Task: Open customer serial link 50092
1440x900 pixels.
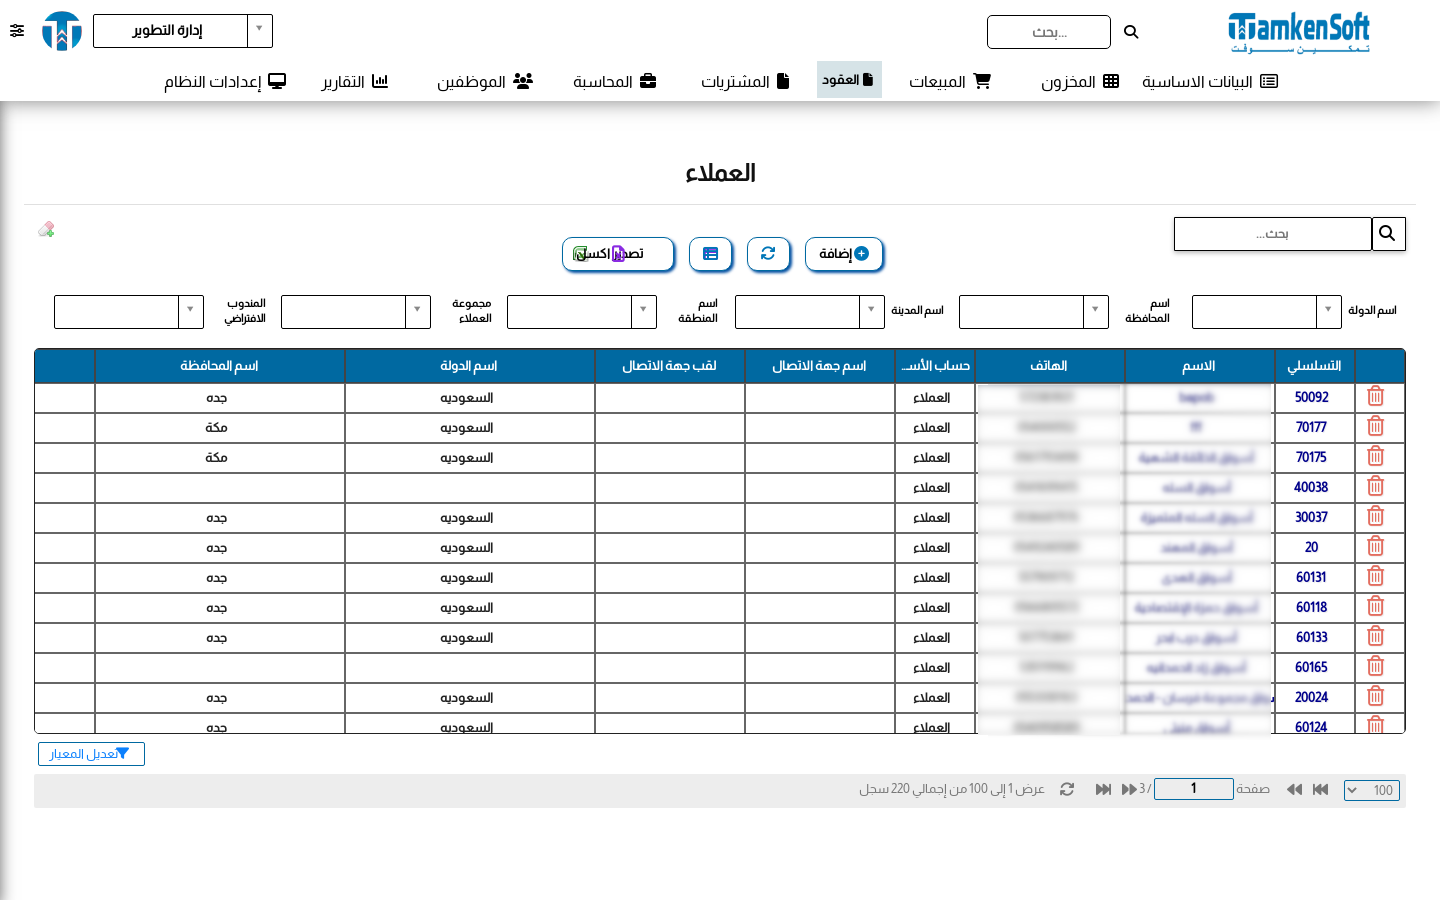Action: [1311, 397]
